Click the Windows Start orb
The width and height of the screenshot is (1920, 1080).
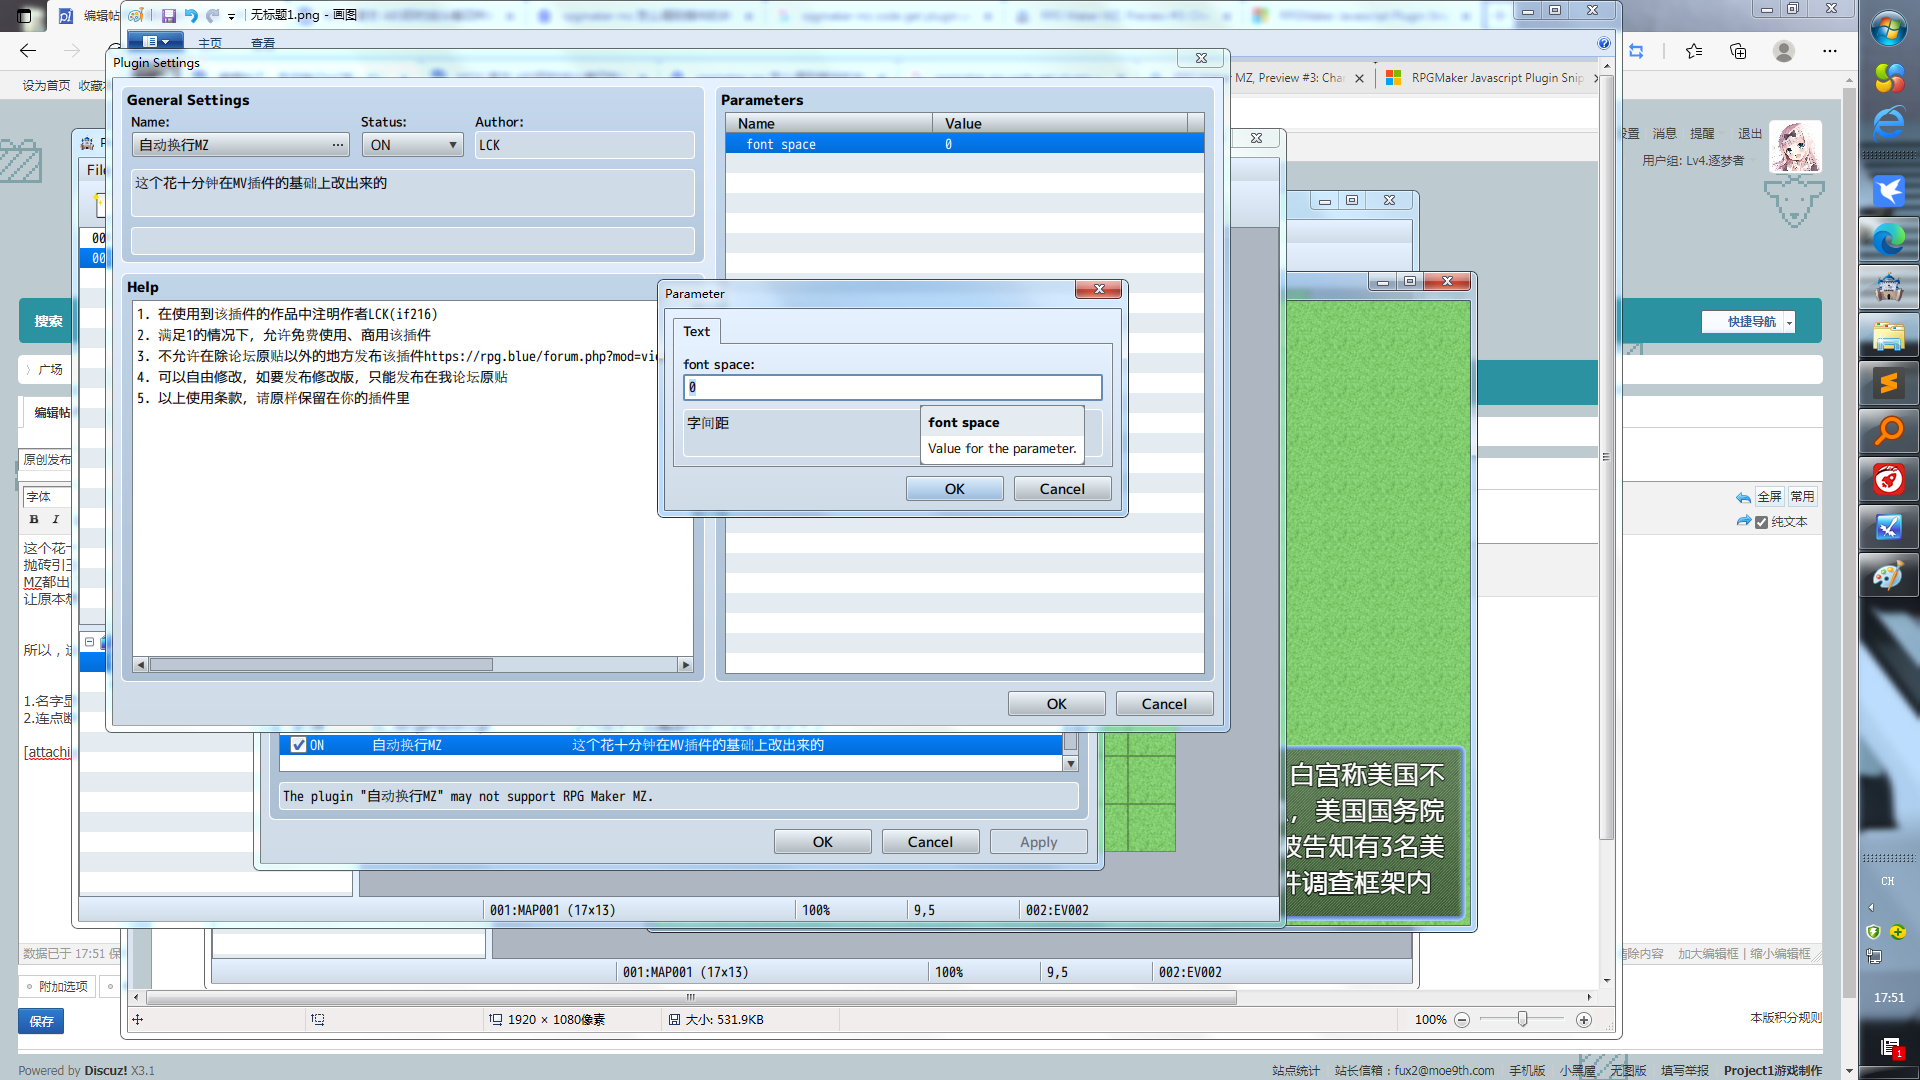[x=1888, y=30]
